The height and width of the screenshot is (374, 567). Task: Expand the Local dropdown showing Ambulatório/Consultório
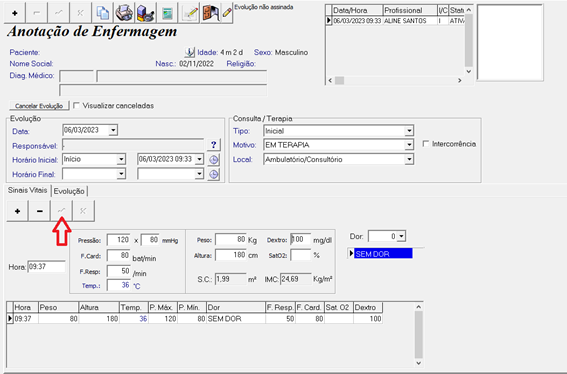point(409,160)
